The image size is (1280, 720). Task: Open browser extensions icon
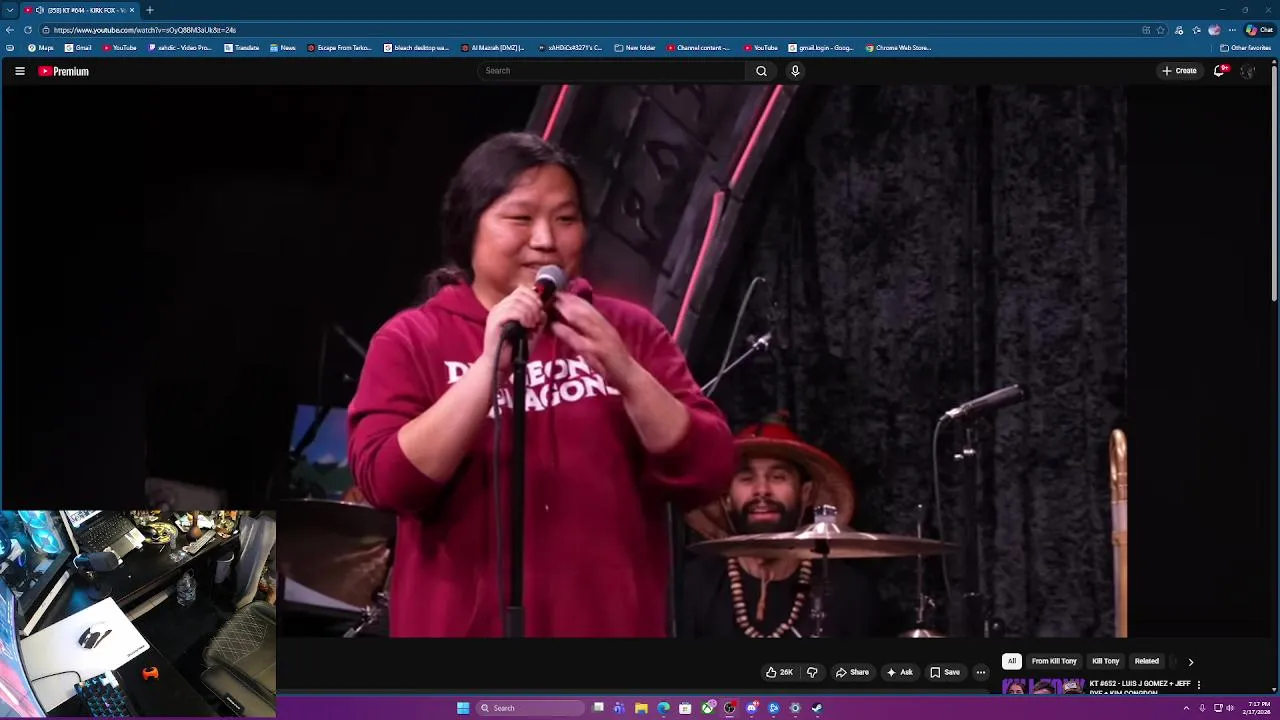(1179, 30)
